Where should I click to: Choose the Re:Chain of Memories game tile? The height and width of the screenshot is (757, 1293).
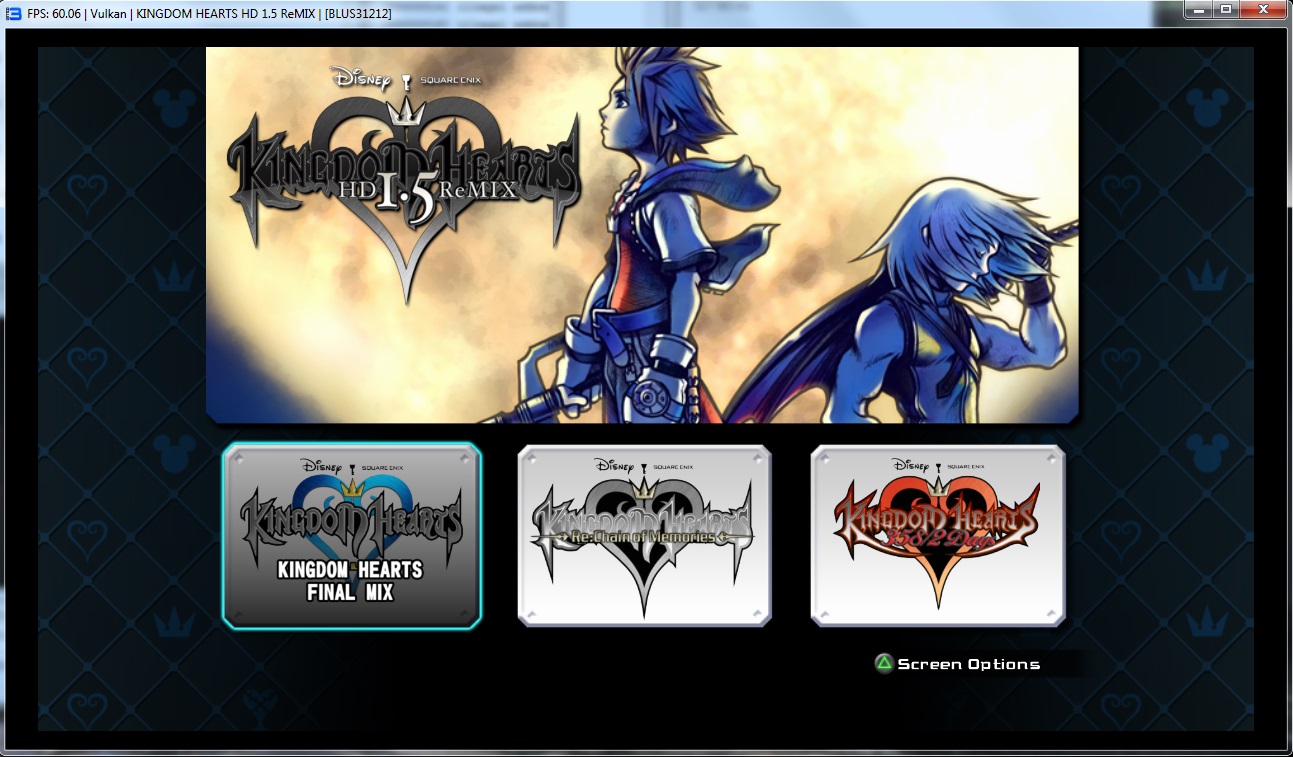pos(644,536)
